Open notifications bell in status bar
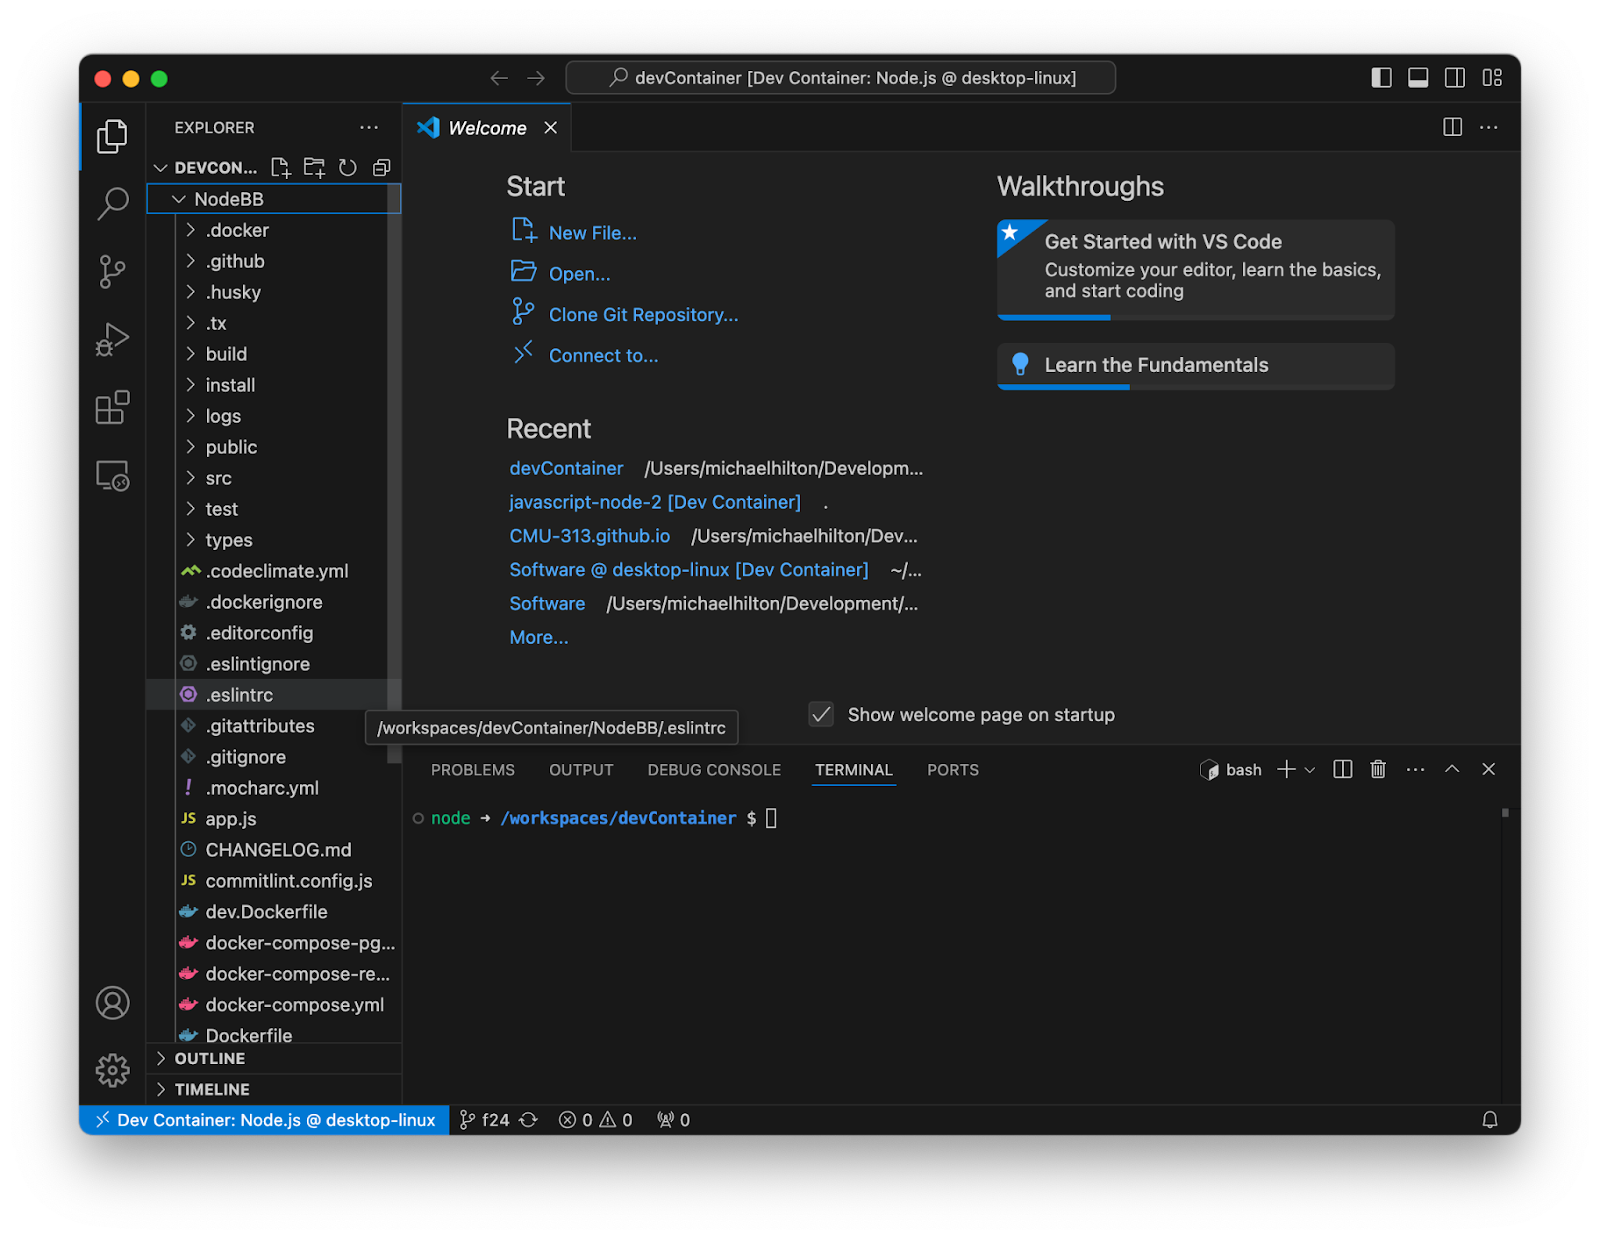 pos(1489,1120)
